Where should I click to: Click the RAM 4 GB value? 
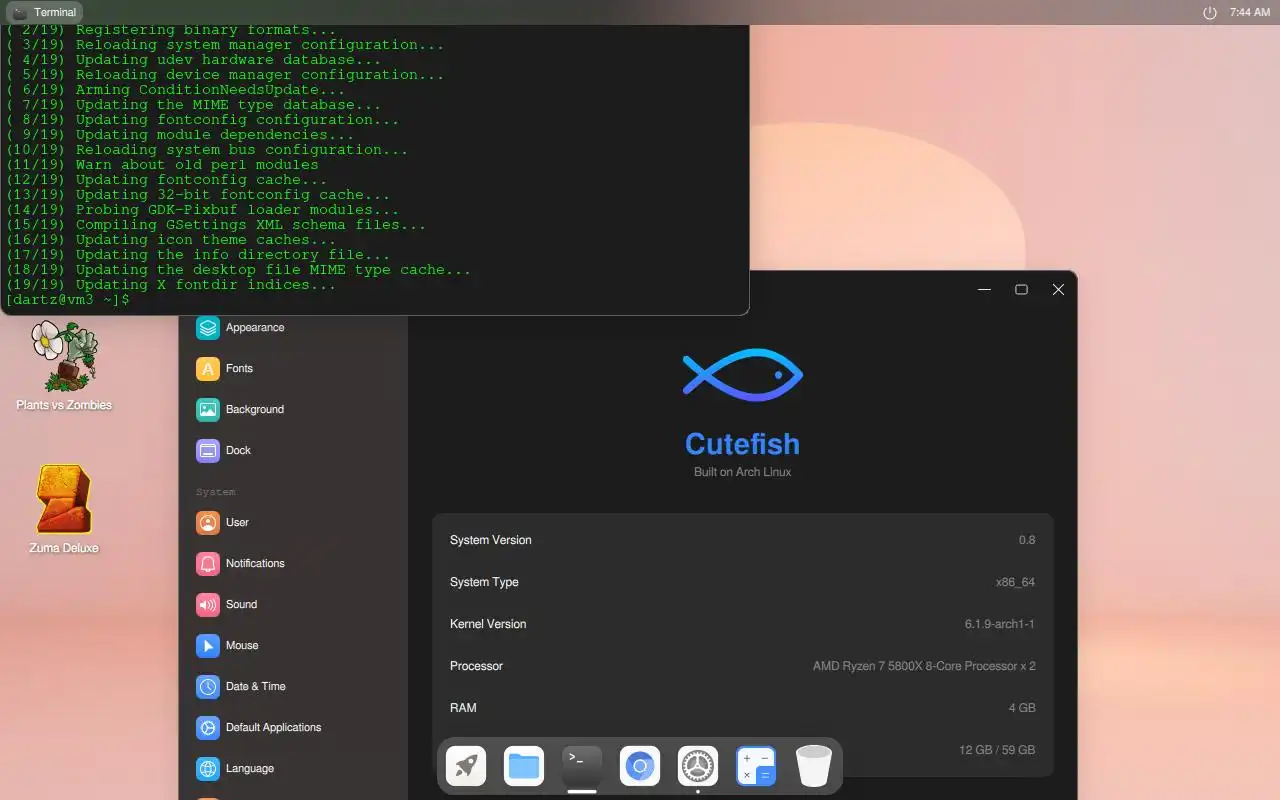point(1022,708)
